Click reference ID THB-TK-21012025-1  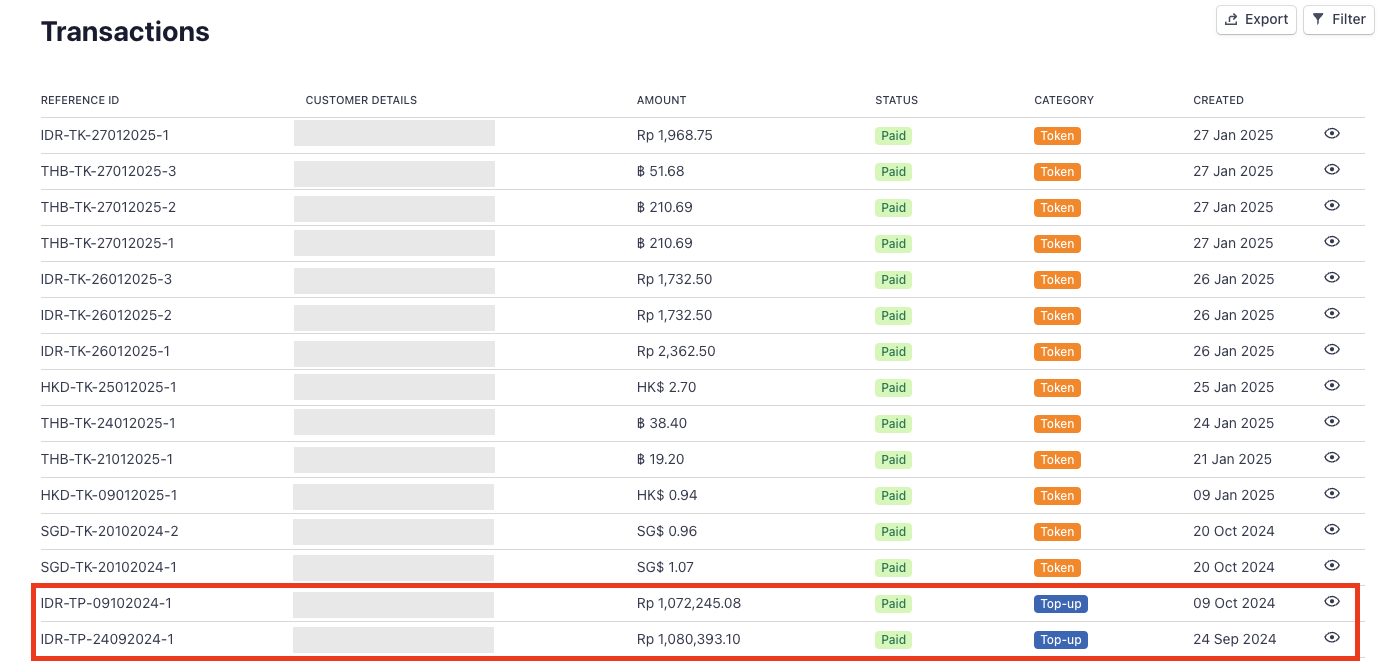coord(107,459)
